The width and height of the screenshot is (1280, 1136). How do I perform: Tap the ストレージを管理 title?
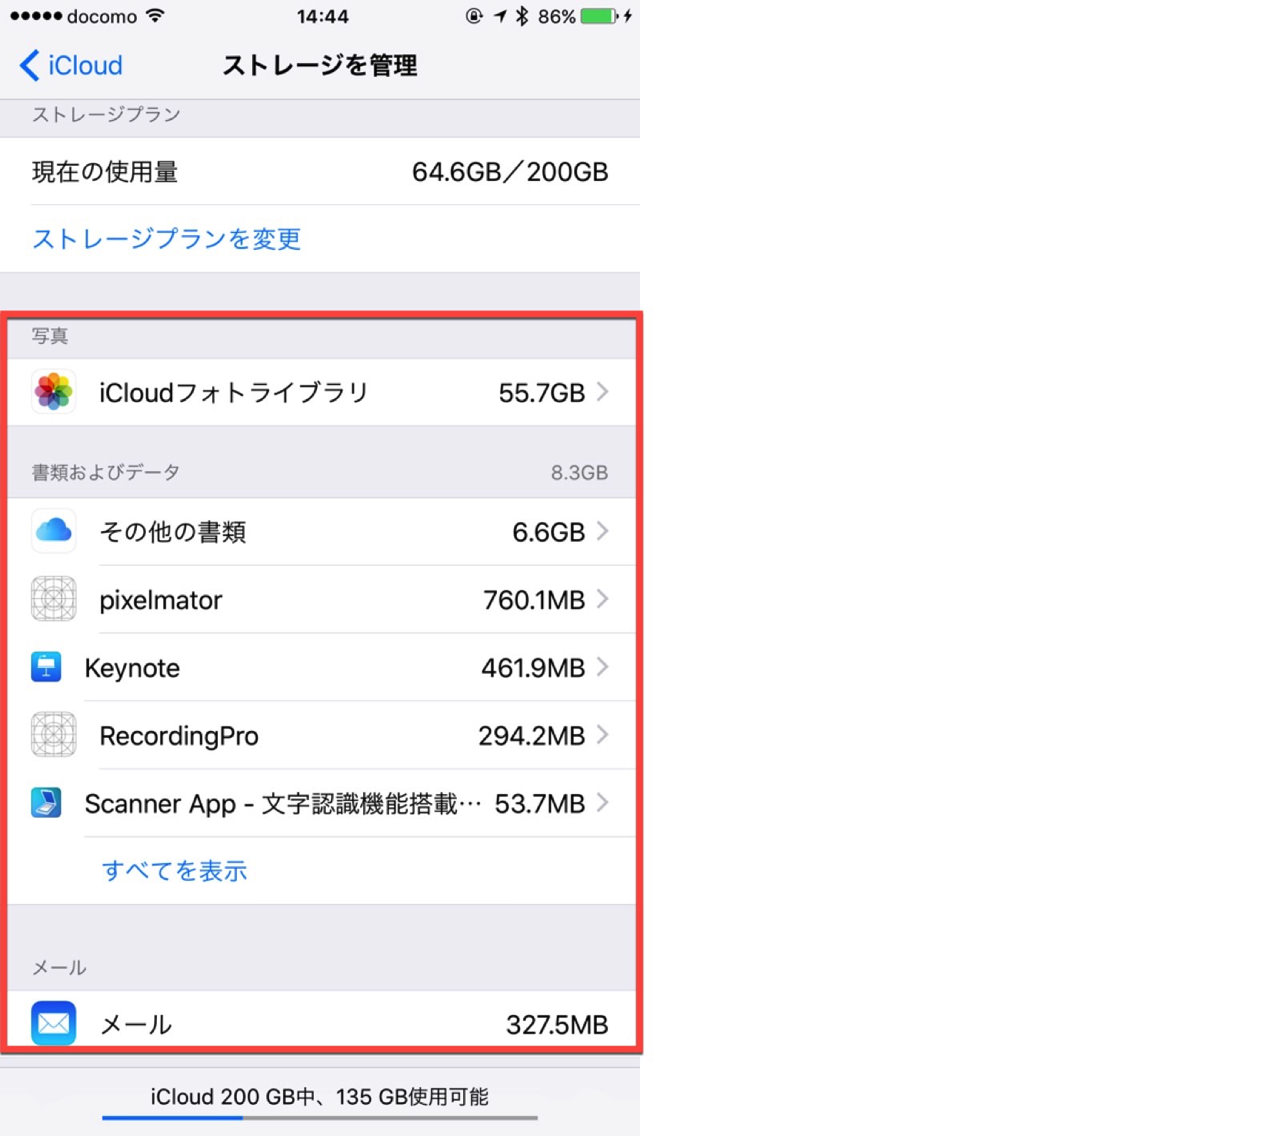point(320,66)
